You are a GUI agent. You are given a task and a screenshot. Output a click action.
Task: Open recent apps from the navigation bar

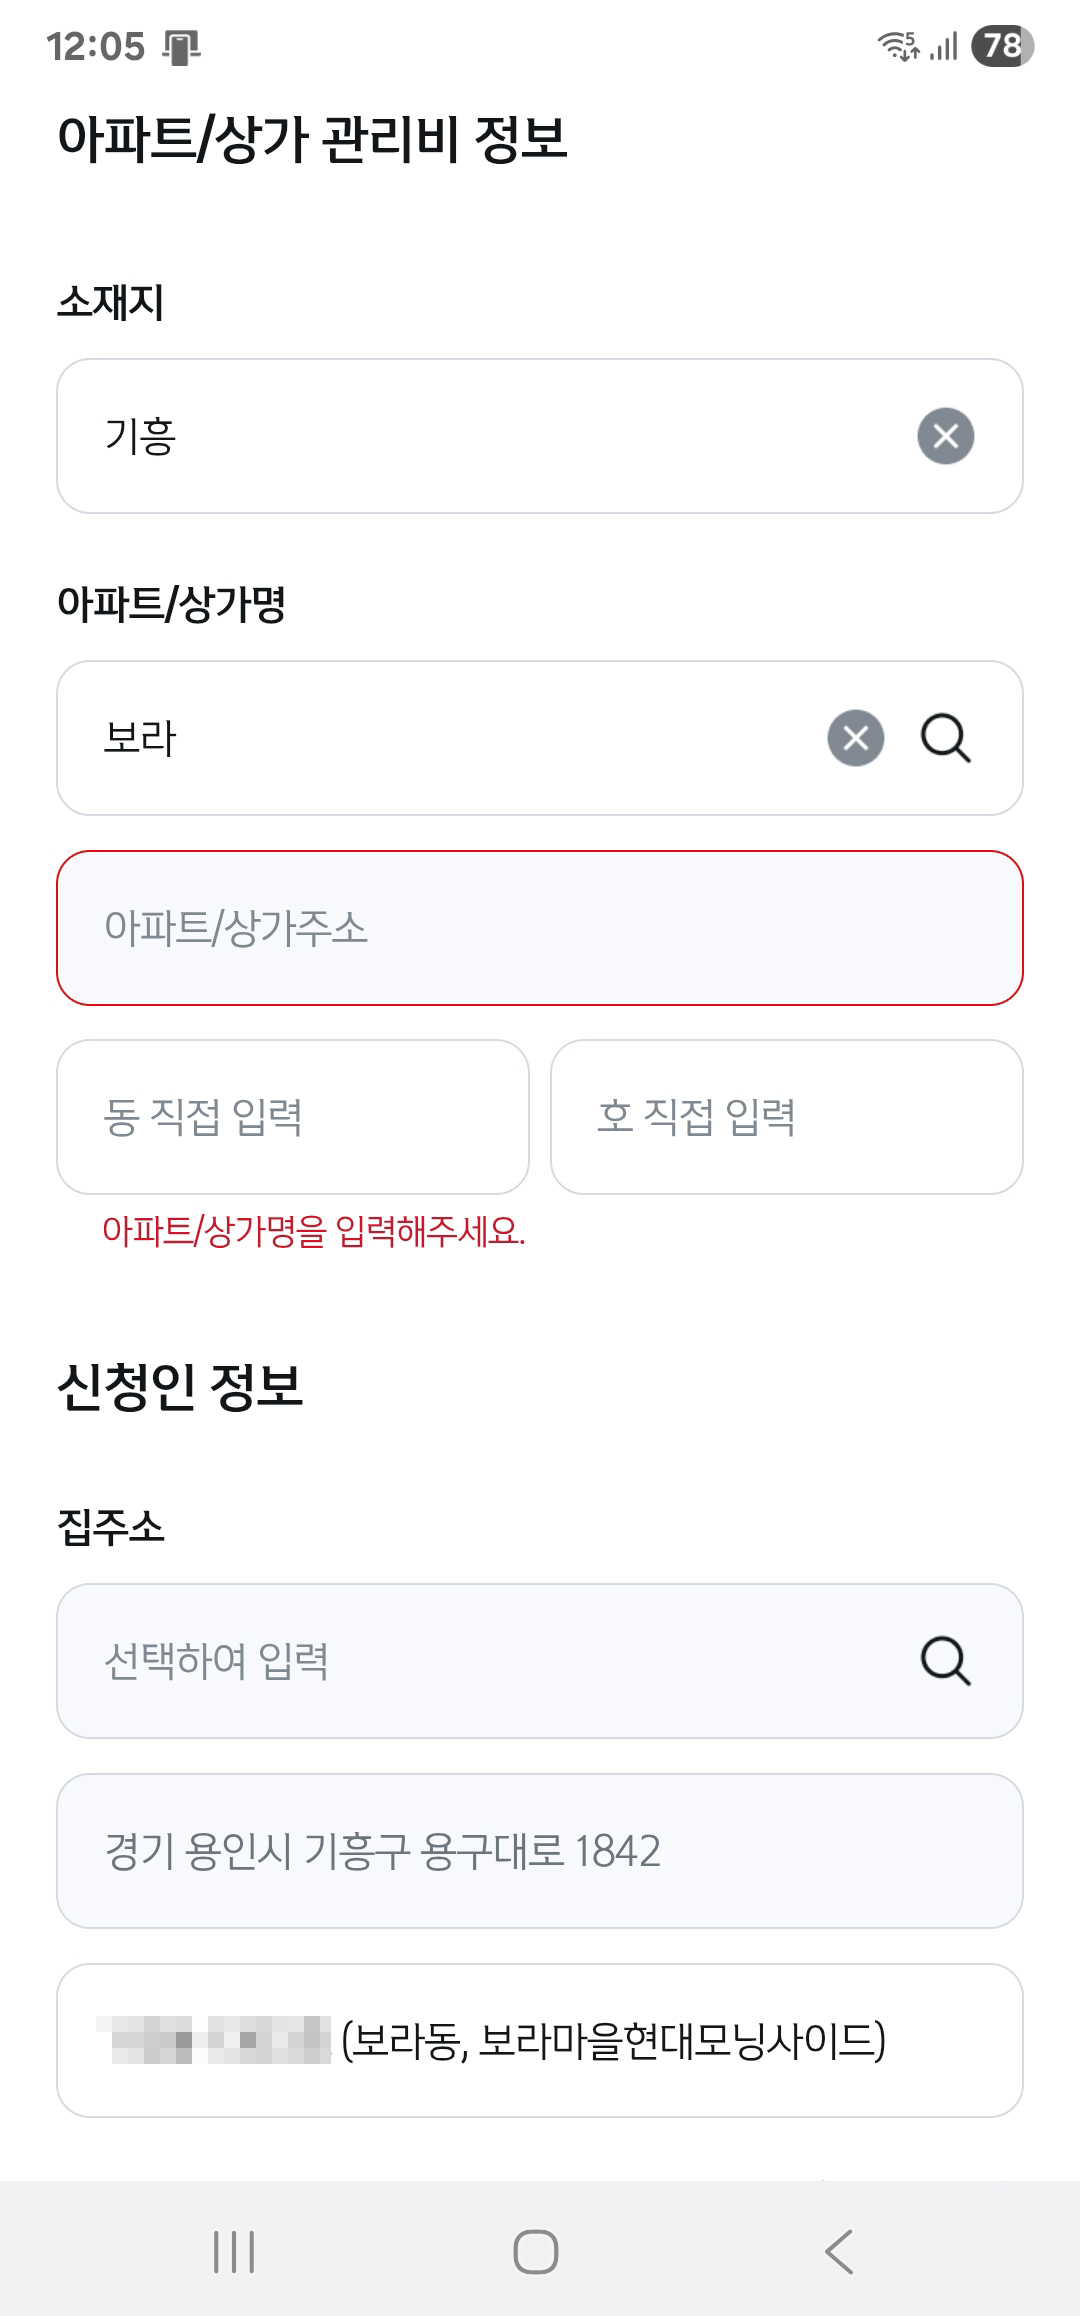(234, 2251)
